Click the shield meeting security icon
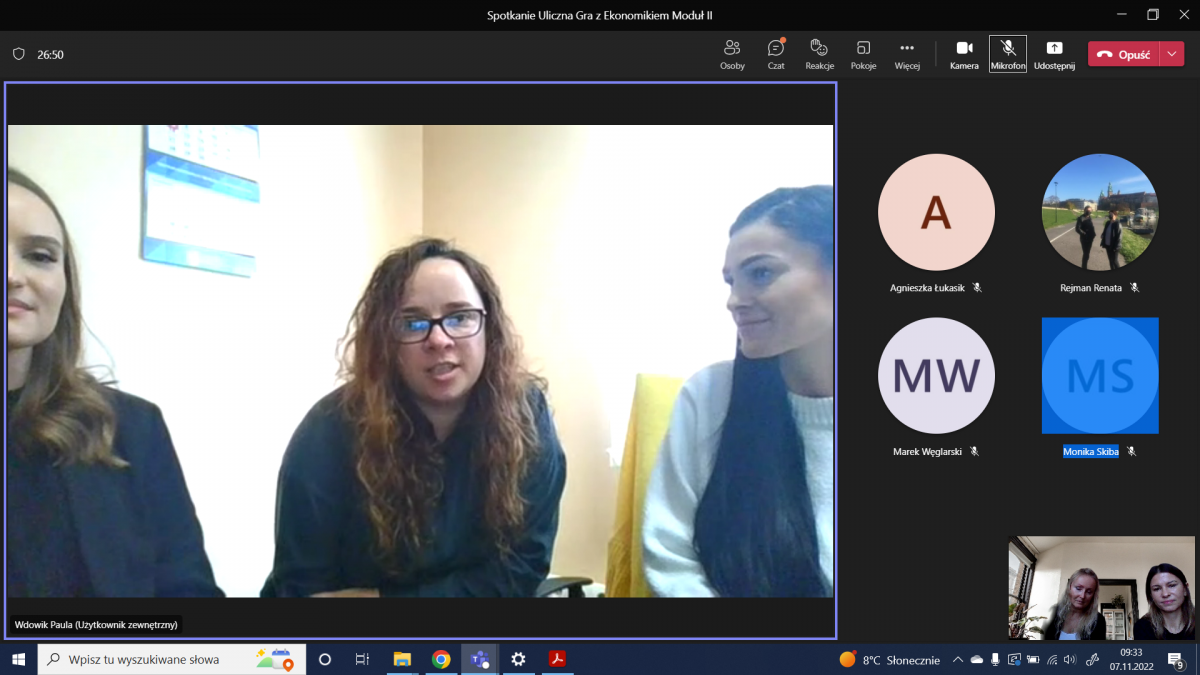This screenshot has height=675, width=1200. coord(18,55)
